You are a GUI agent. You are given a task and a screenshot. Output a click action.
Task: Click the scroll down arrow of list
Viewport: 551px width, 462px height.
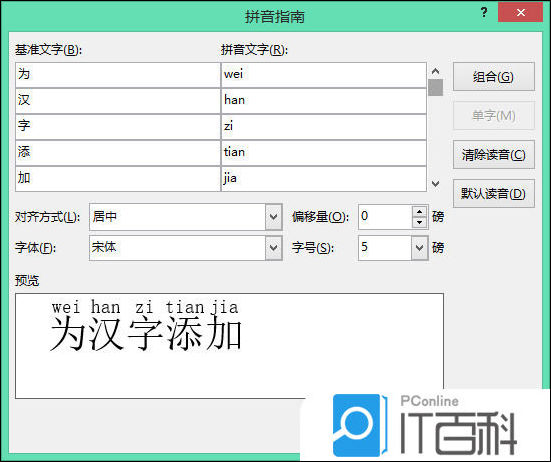click(x=435, y=183)
